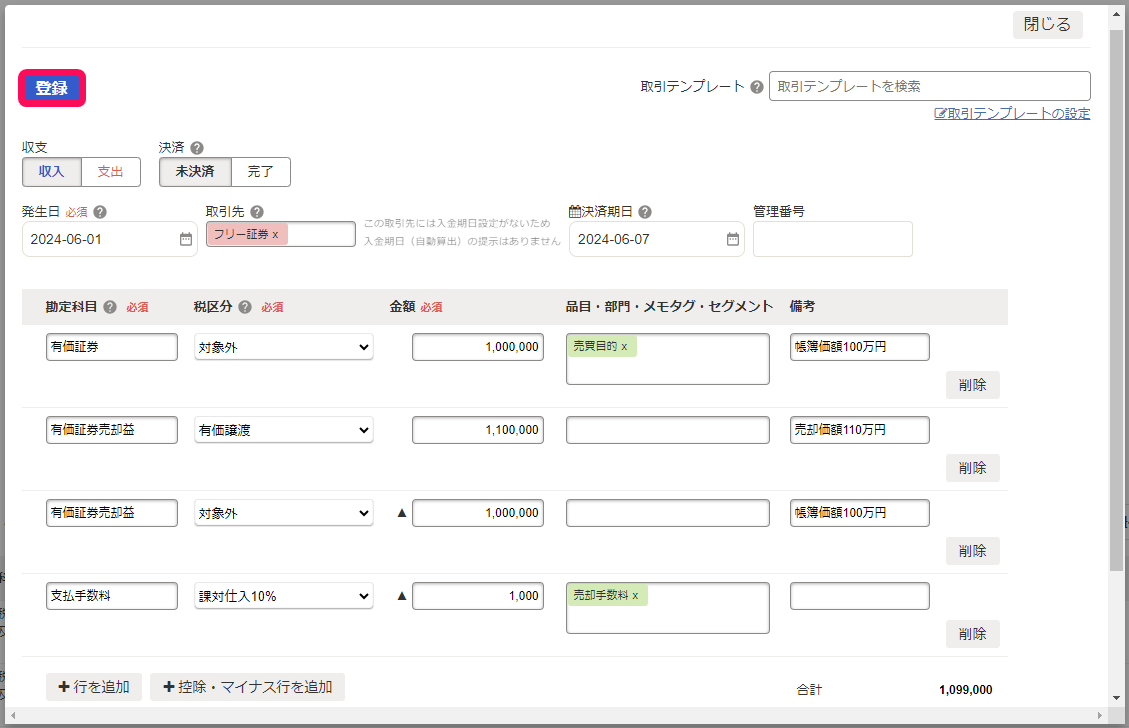Click the 管理番号 input field
This screenshot has width=1129, height=728.
[833, 239]
